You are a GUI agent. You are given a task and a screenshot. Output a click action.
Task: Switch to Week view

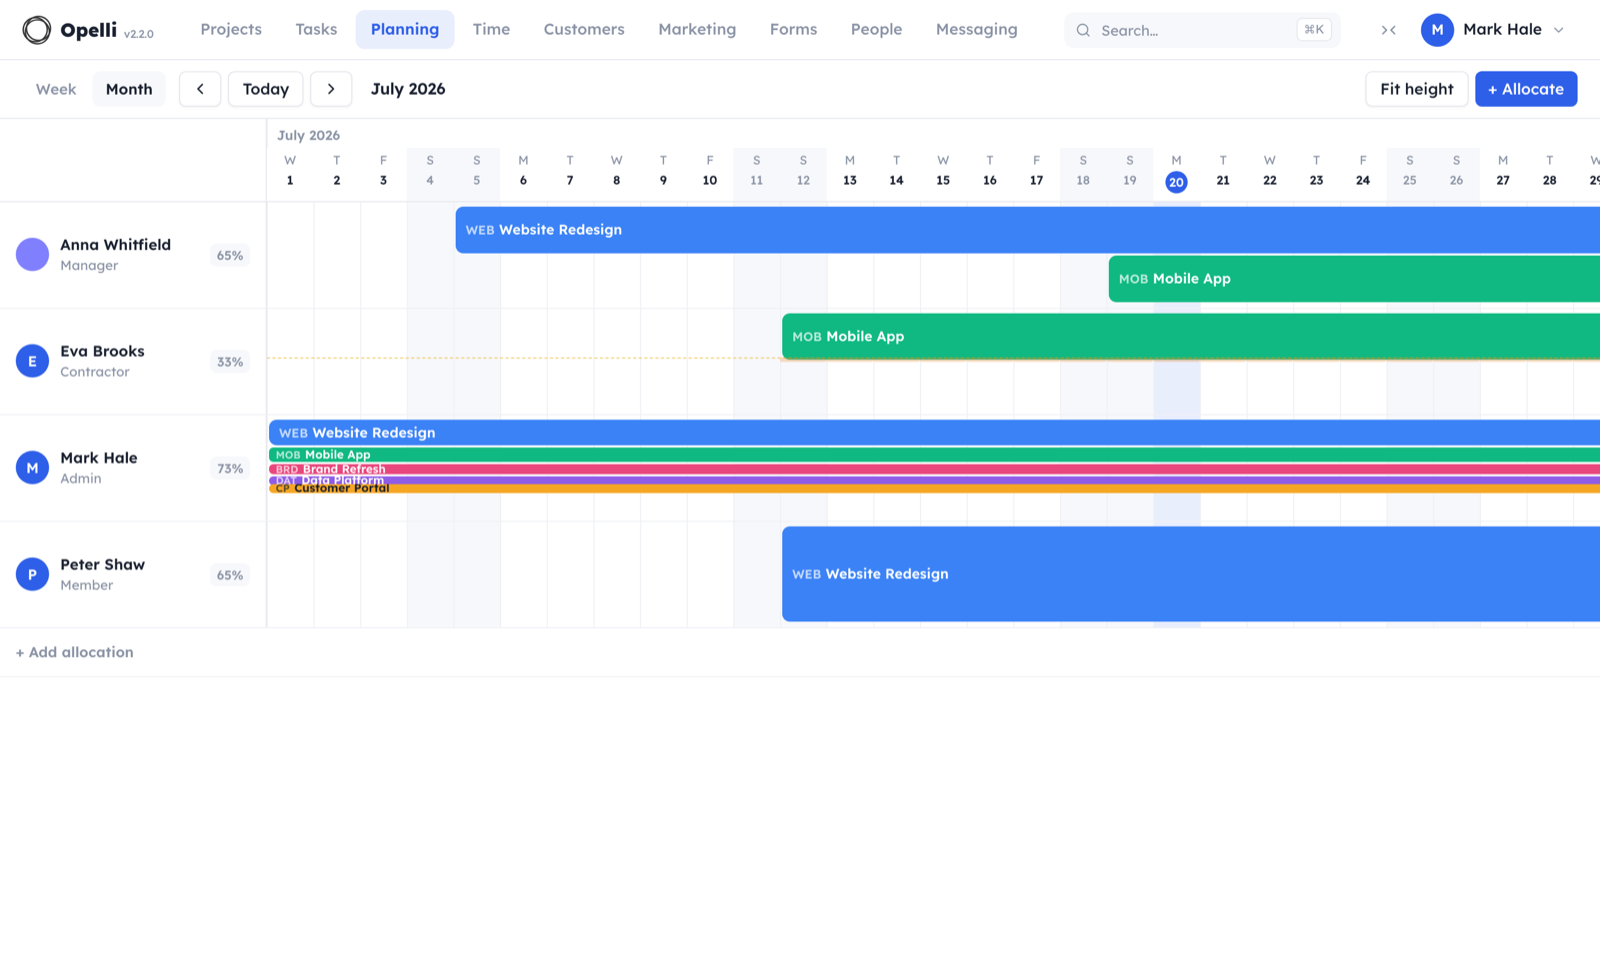tap(56, 89)
